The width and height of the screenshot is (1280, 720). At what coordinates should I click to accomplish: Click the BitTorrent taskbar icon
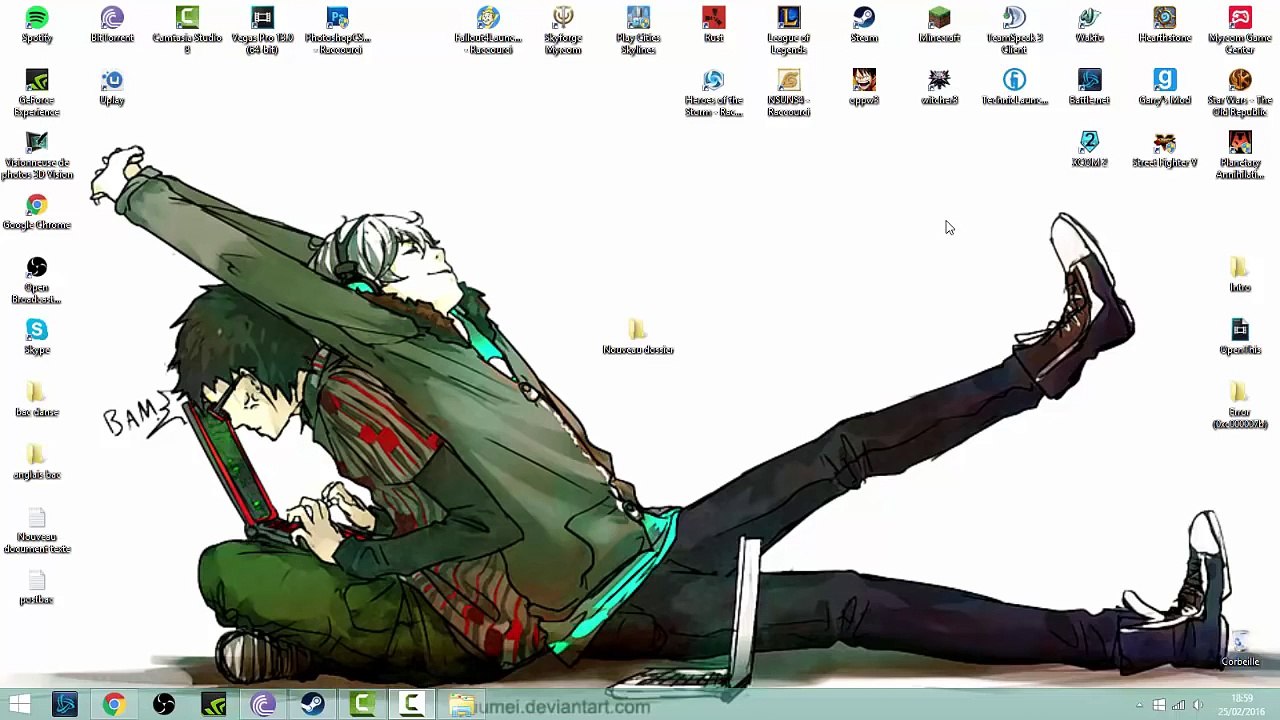[x=263, y=705]
